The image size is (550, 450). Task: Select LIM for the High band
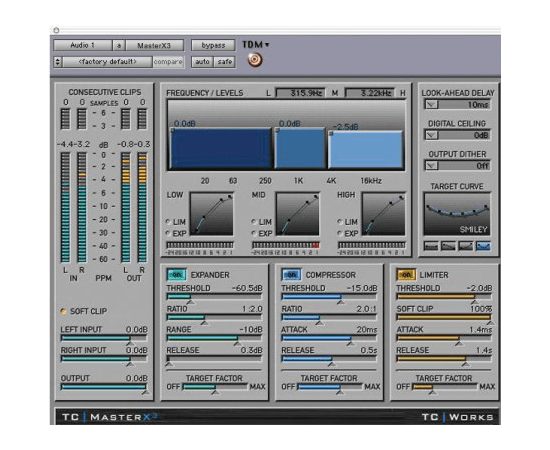[339, 222]
